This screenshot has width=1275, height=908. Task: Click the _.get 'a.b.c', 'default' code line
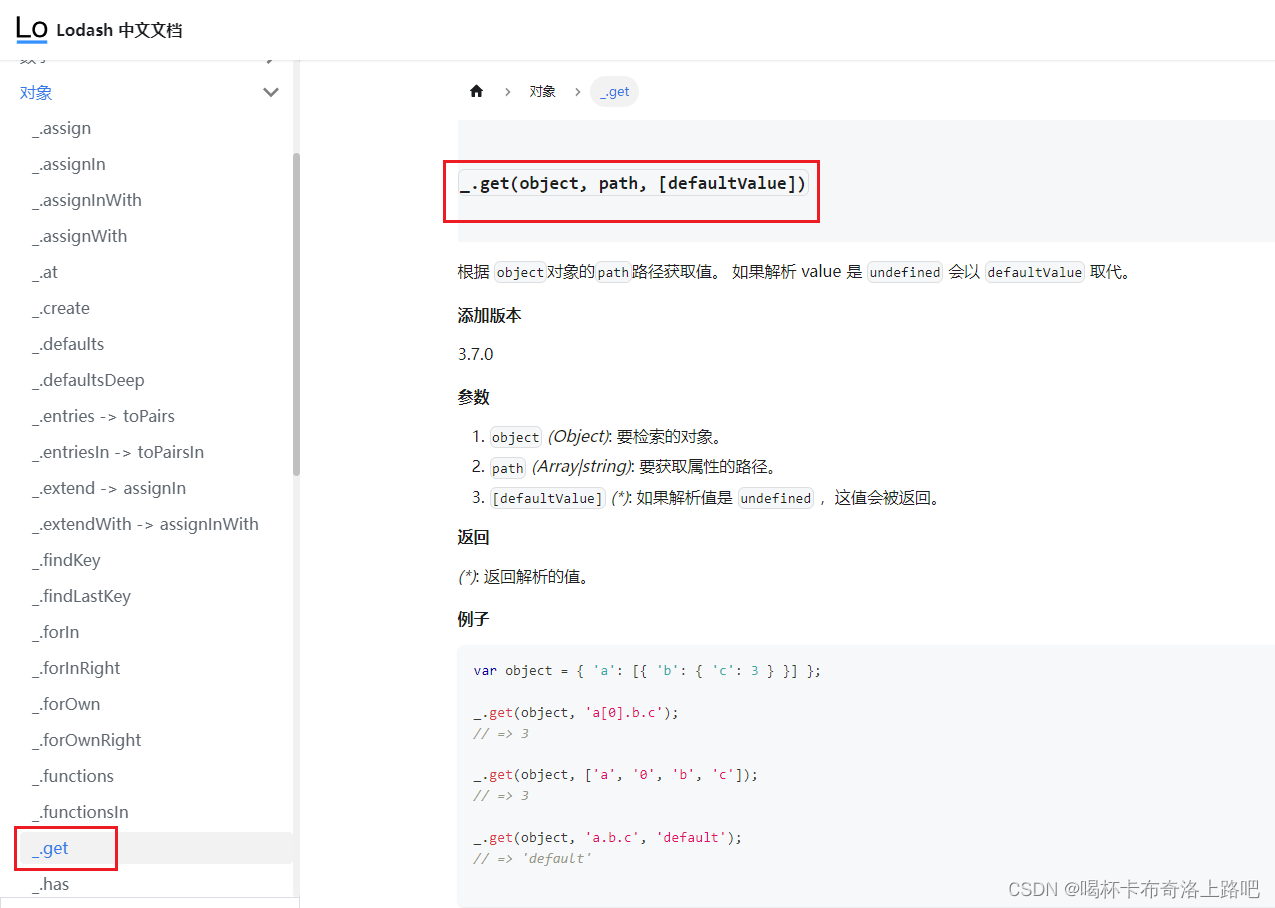pyautogui.click(x=608, y=837)
